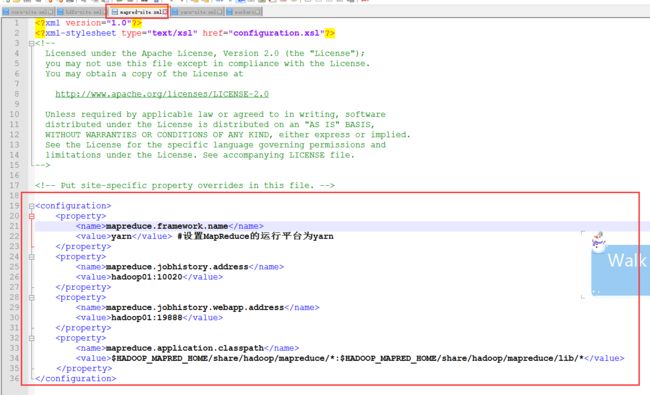Image resolution: width=650 pixels, height=395 pixels.
Task: Click the $HADOOP_MAPRED_HOME classpath value text
Action: (347, 358)
